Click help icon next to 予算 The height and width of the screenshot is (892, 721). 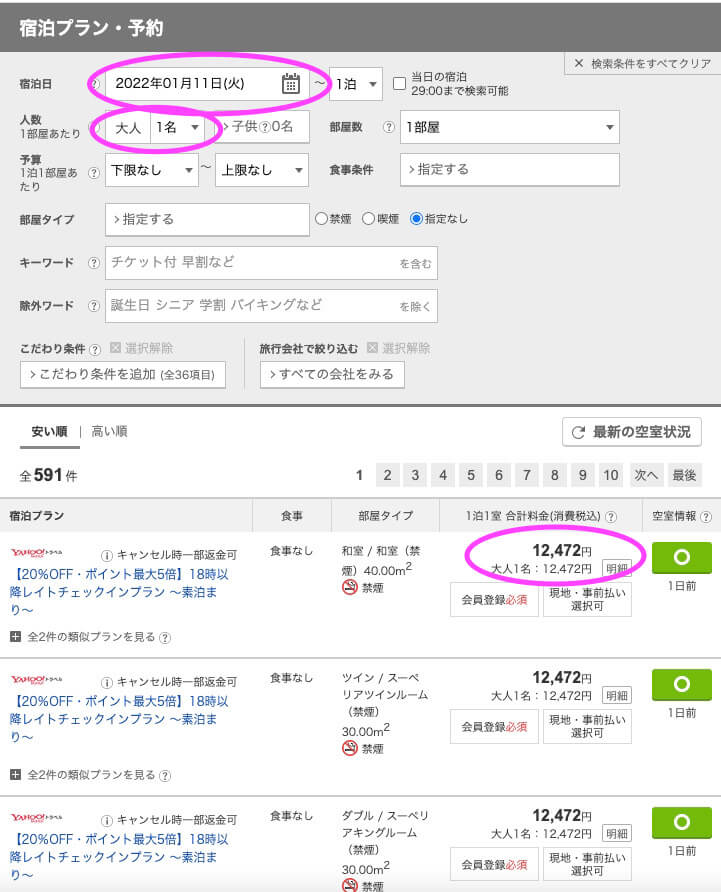pyautogui.click(x=94, y=173)
